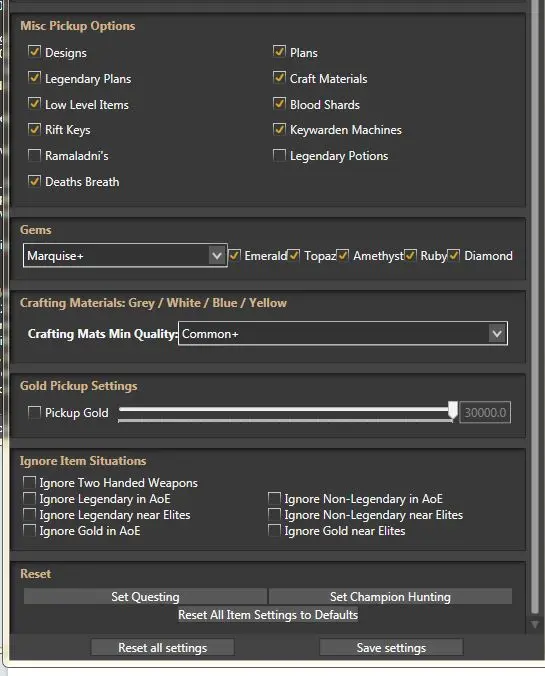Open the Marquise+ gem quality dropdown
Viewport: 545px width, 676px height.
point(125,255)
